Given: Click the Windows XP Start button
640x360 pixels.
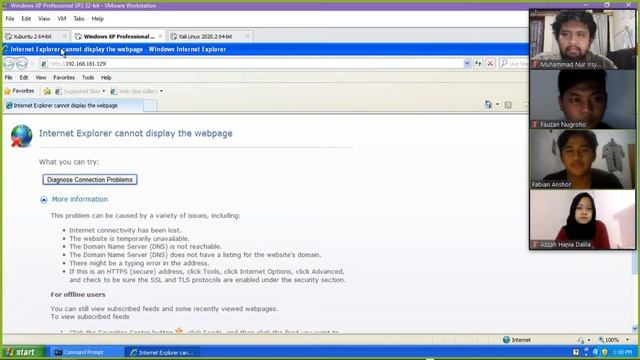Looking at the screenshot, I should tap(23, 352).
